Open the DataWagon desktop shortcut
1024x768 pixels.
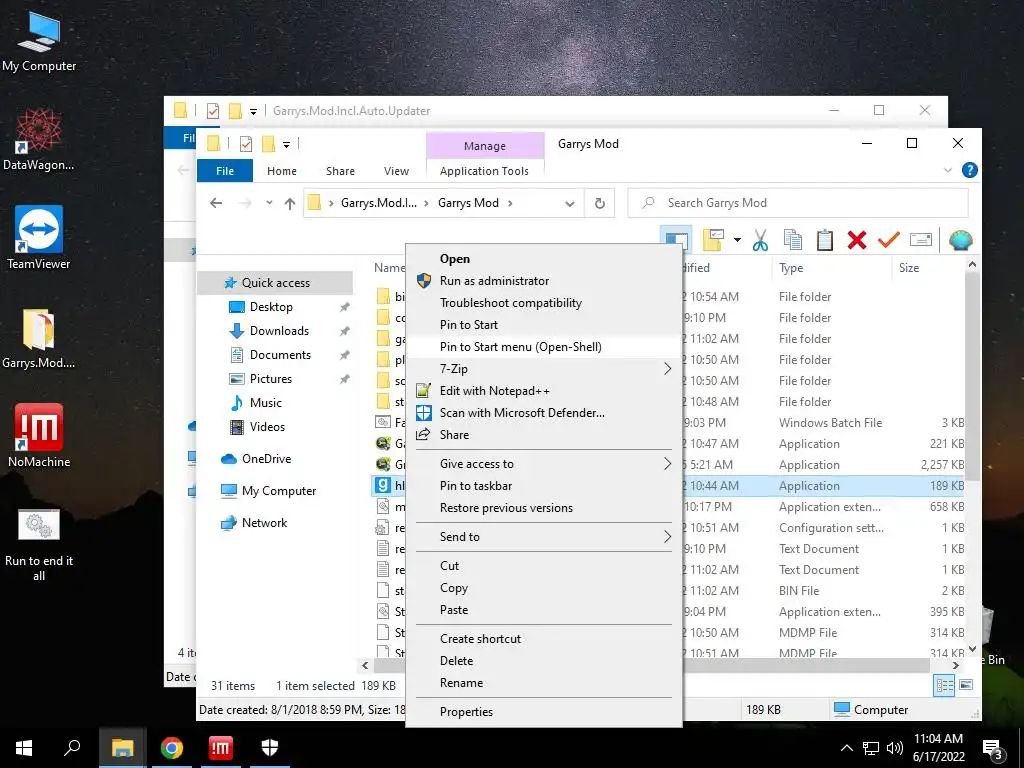pos(39,139)
